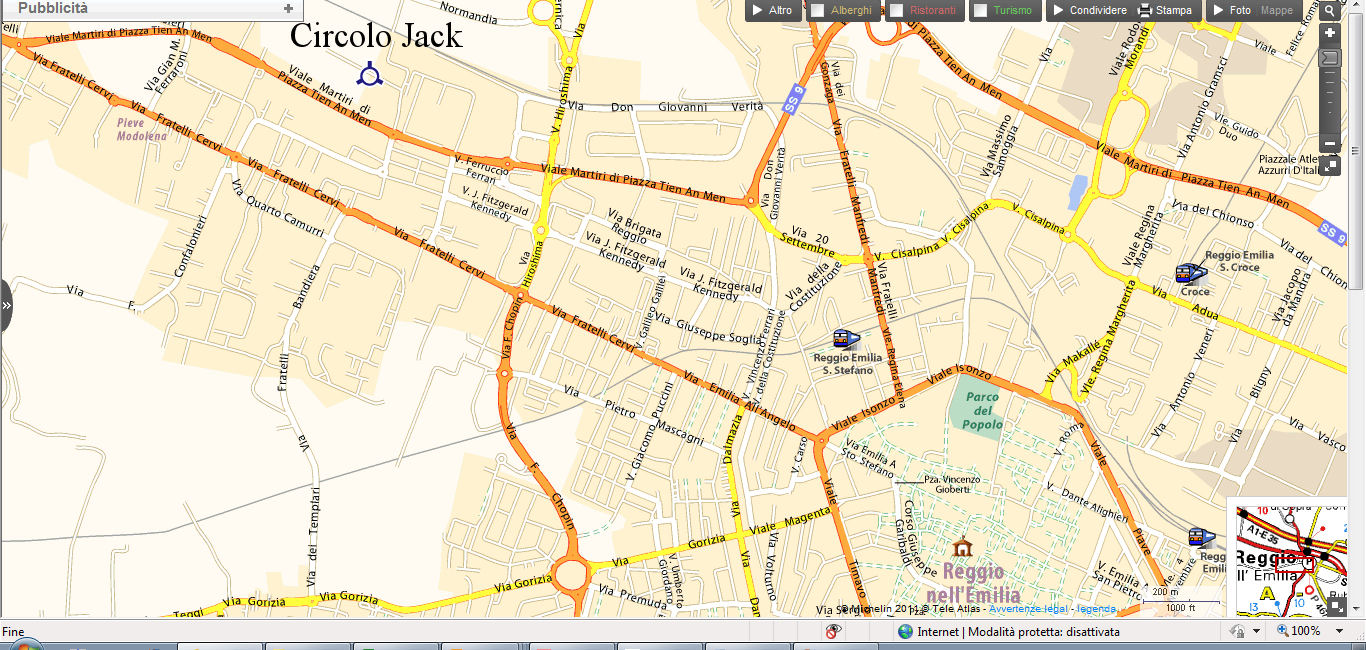Click the privacy blocked-eye status icon
Image resolution: width=1366 pixels, height=650 pixels.
coord(833,631)
